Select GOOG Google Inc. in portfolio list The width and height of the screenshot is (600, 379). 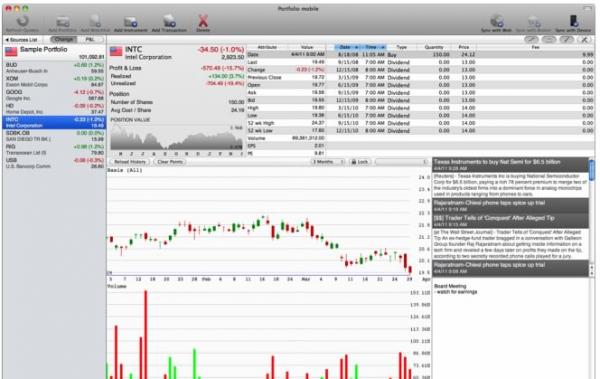point(54,95)
